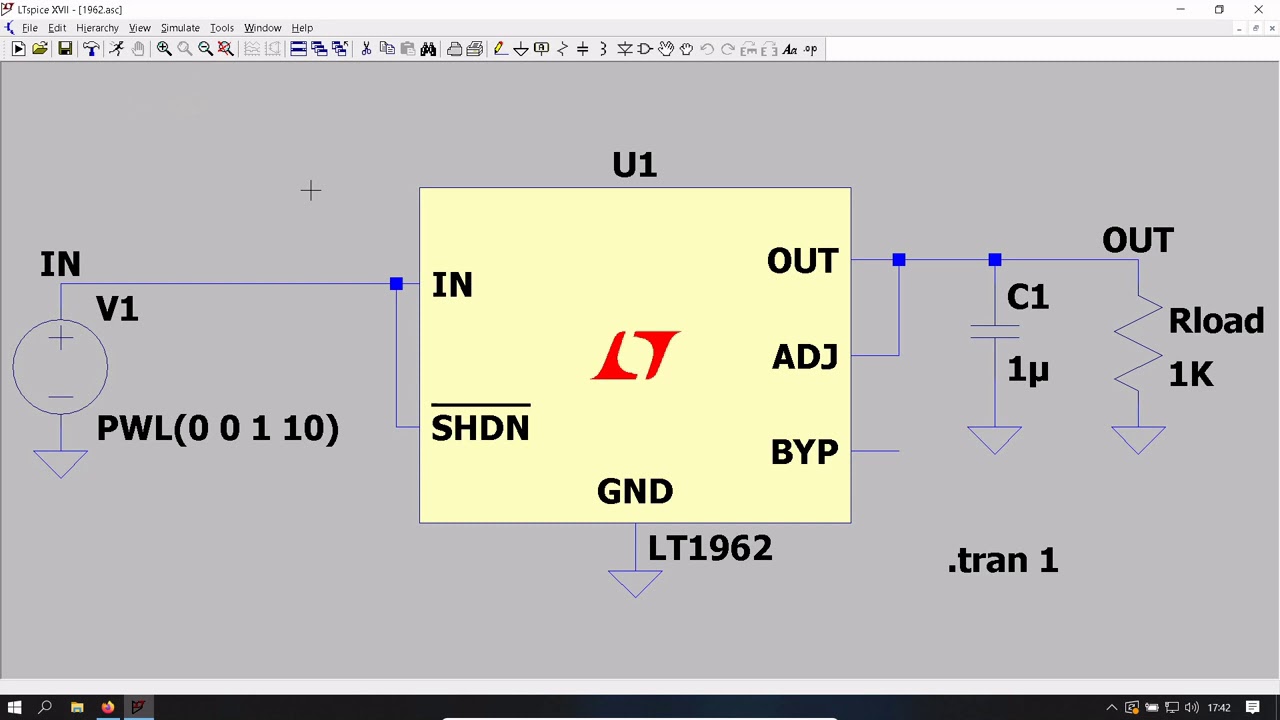
Task: Click the Redo arrow icon
Action: [728, 49]
